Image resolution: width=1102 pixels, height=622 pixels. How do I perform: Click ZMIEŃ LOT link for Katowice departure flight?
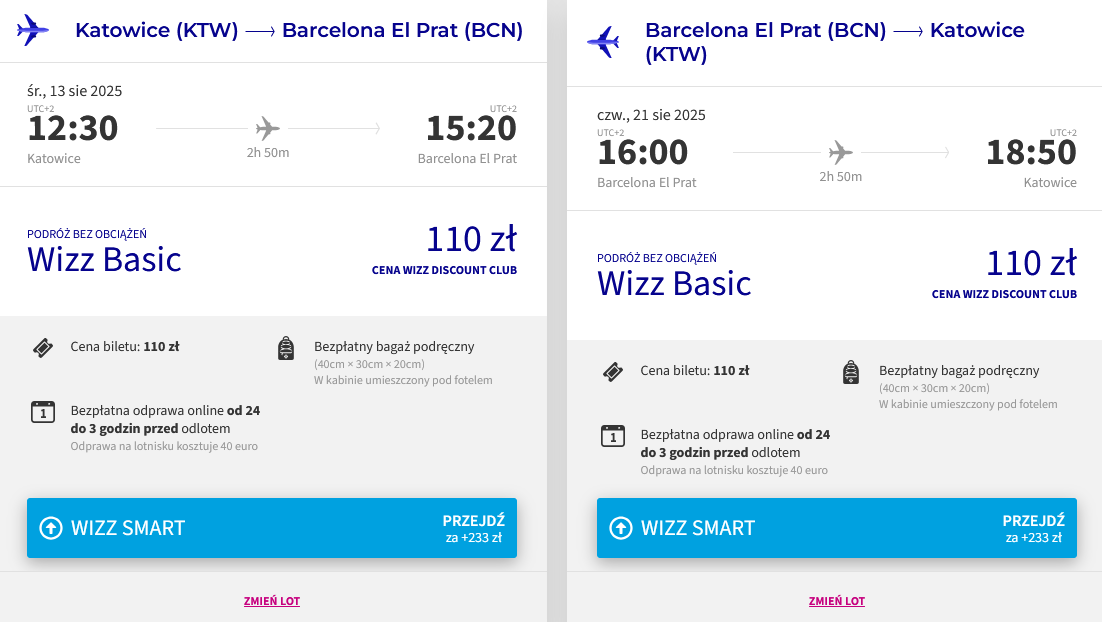pos(272,601)
